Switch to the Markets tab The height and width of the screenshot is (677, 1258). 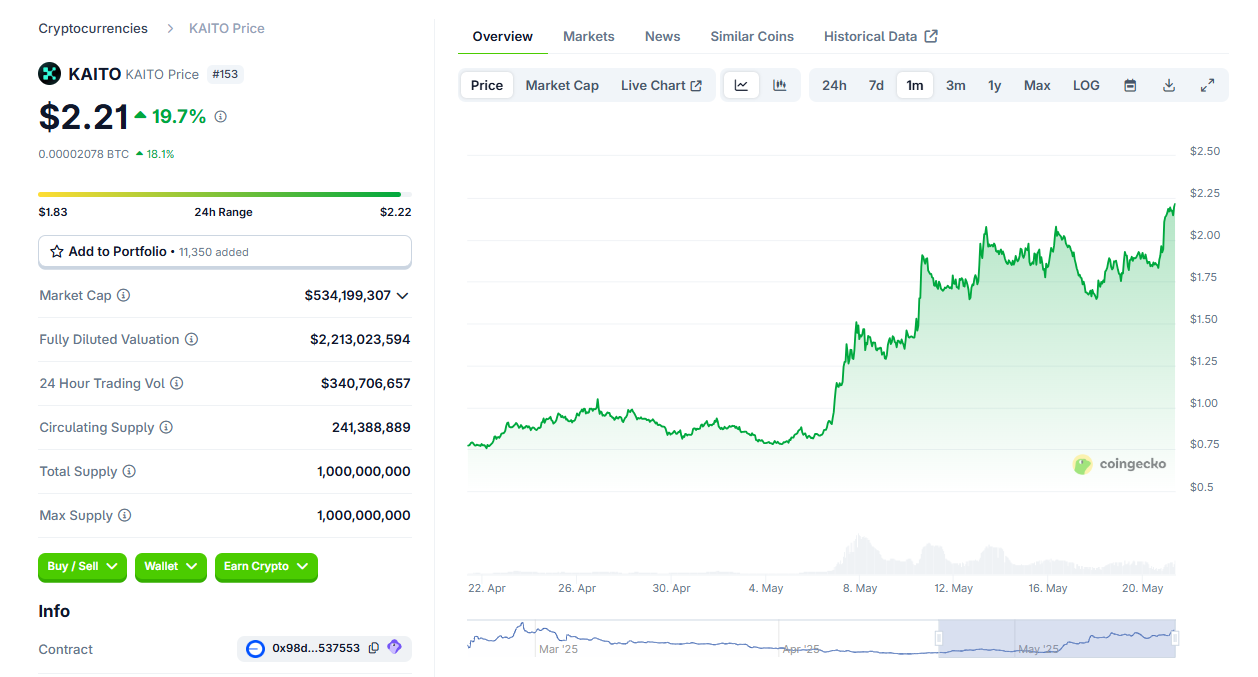589,36
